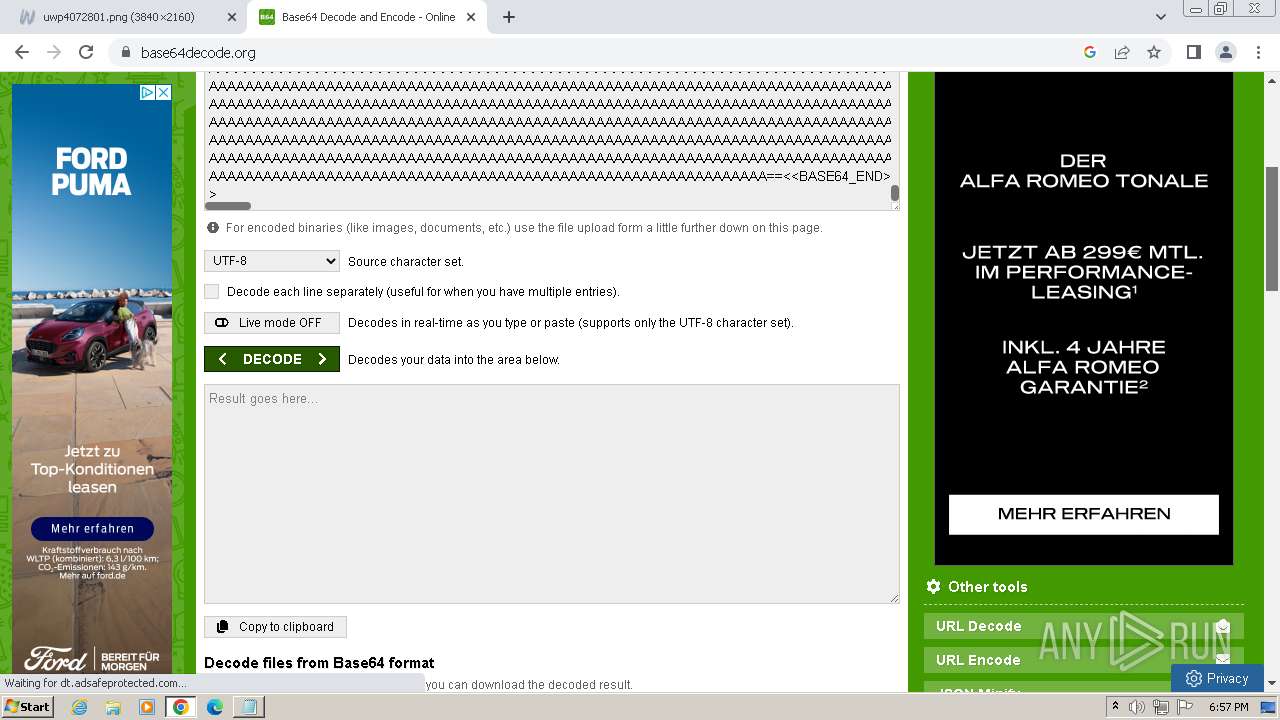Open media player taskbar icon
The image size is (1280, 720).
[x=147, y=707]
